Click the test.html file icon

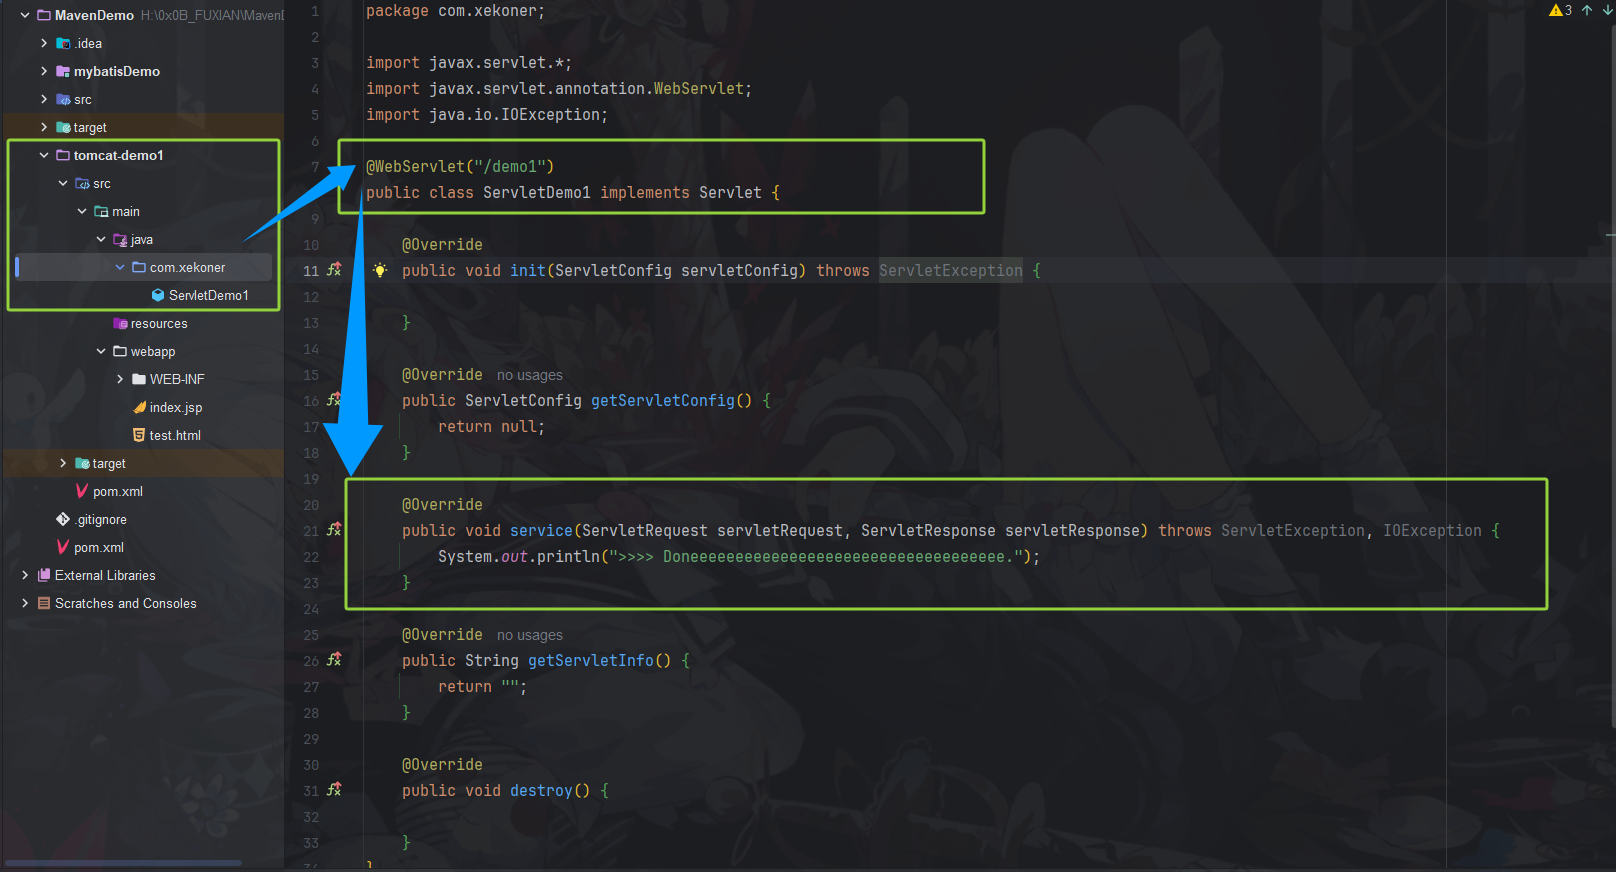point(139,435)
